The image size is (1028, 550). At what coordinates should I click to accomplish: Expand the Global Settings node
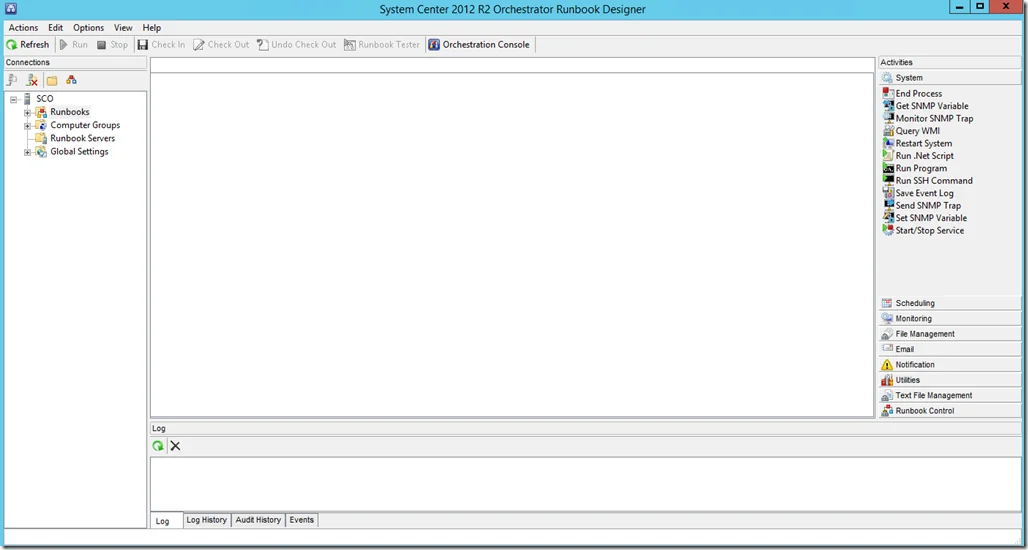[x=28, y=152]
